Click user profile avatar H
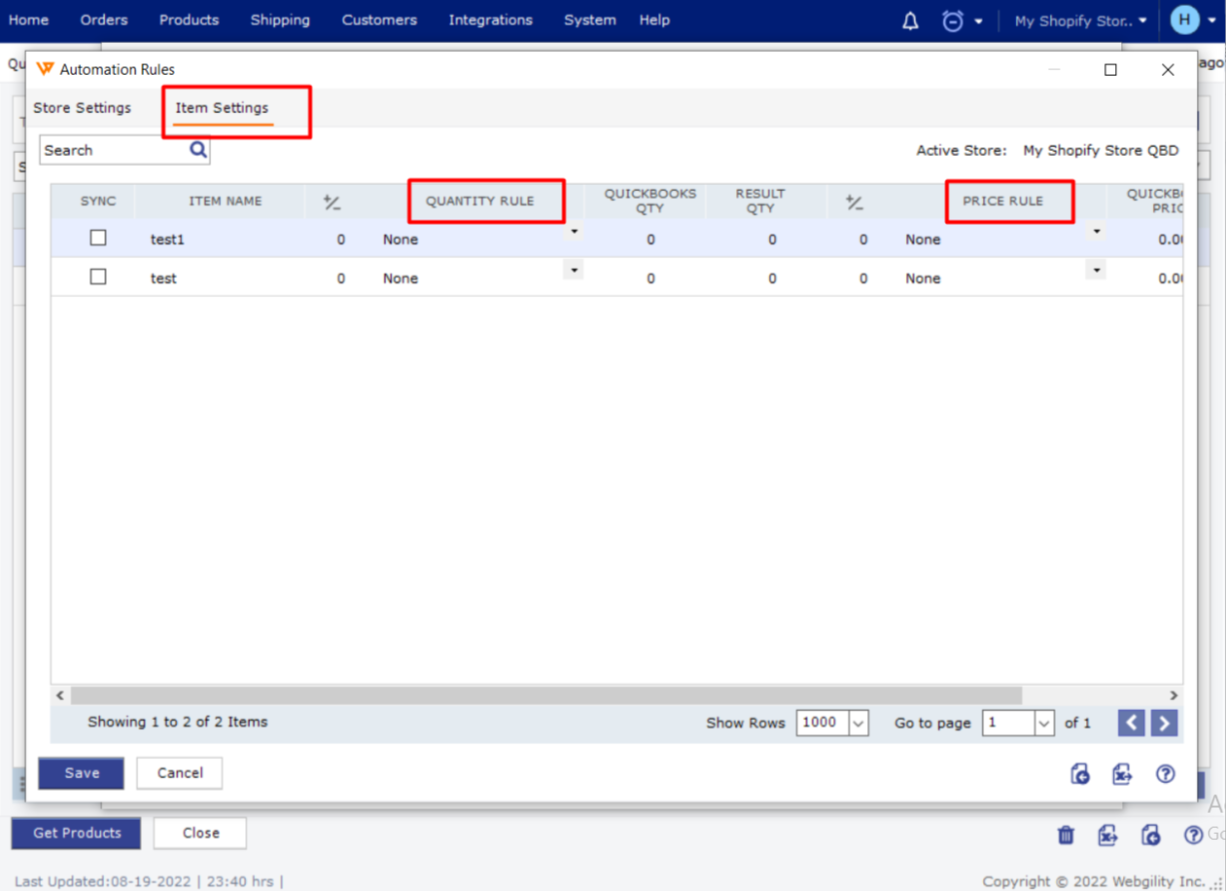This screenshot has width=1226, height=891. (1185, 20)
